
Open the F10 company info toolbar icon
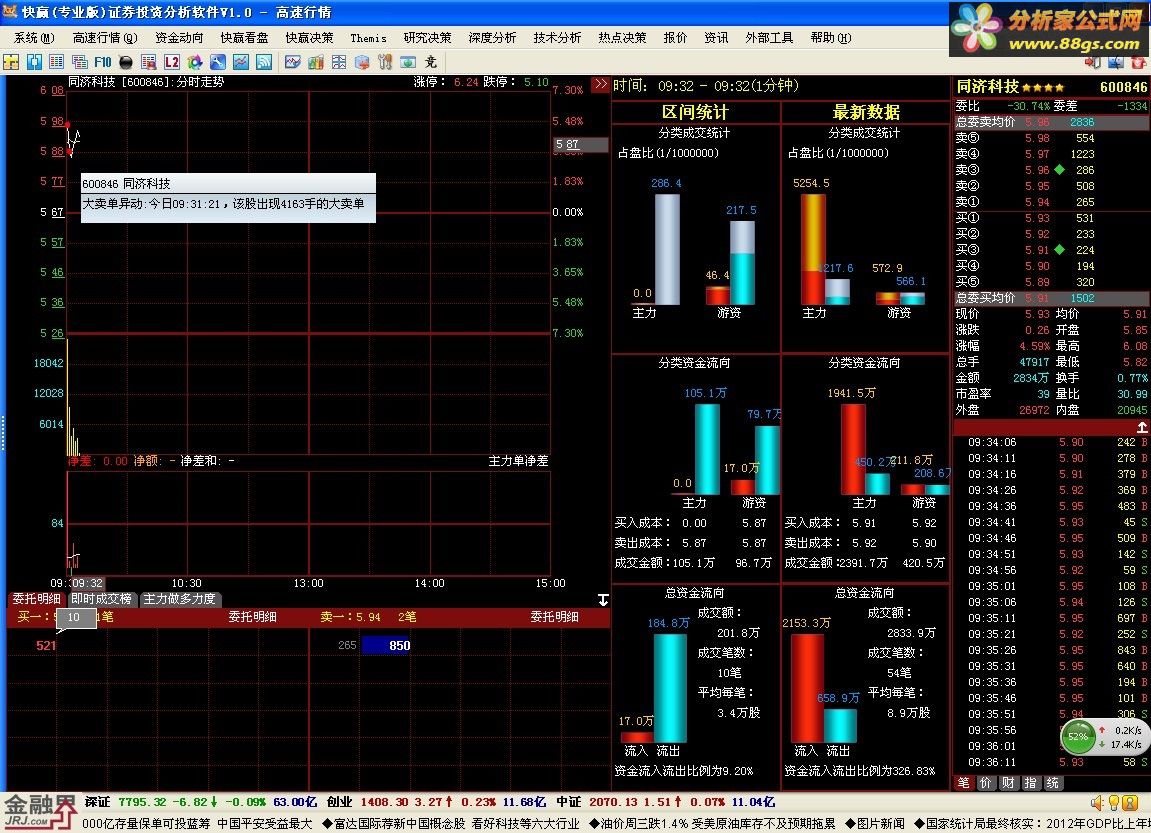pos(103,62)
